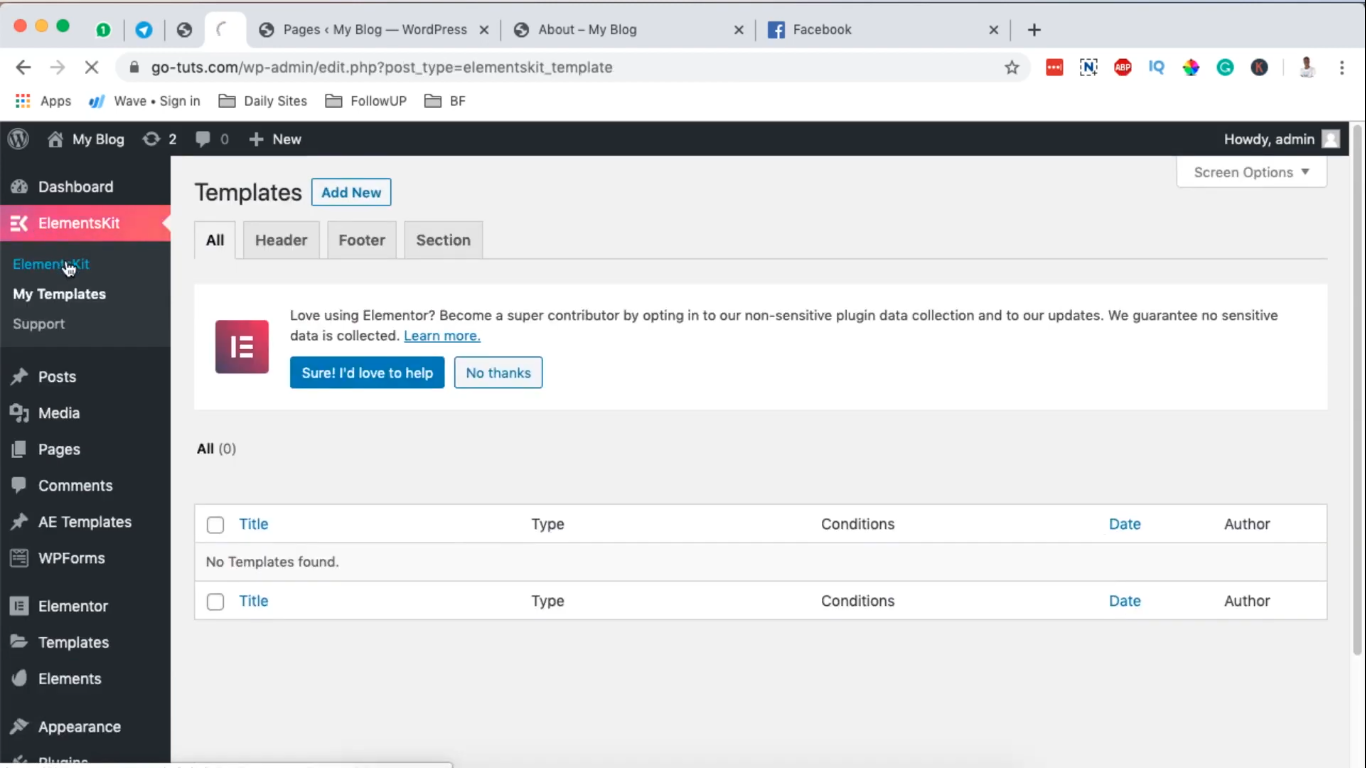This screenshot has width=1366, height=768.
Task: Sort by Title in table header
Action: click(254, 524)
